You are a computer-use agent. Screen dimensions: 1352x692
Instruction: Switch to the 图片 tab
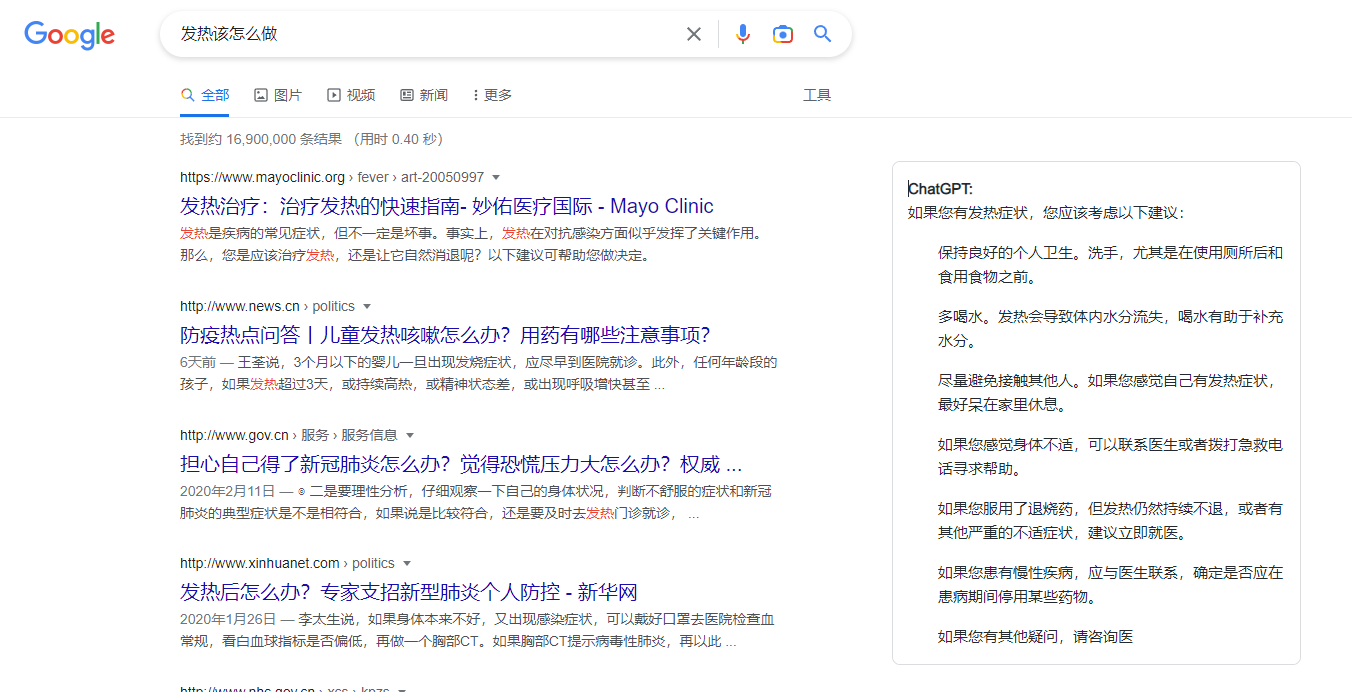tap(278, 95)
